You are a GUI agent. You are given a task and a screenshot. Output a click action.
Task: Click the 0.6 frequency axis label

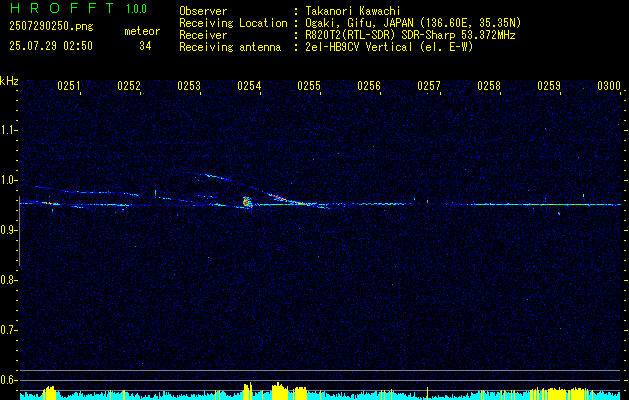pos(8,380)
